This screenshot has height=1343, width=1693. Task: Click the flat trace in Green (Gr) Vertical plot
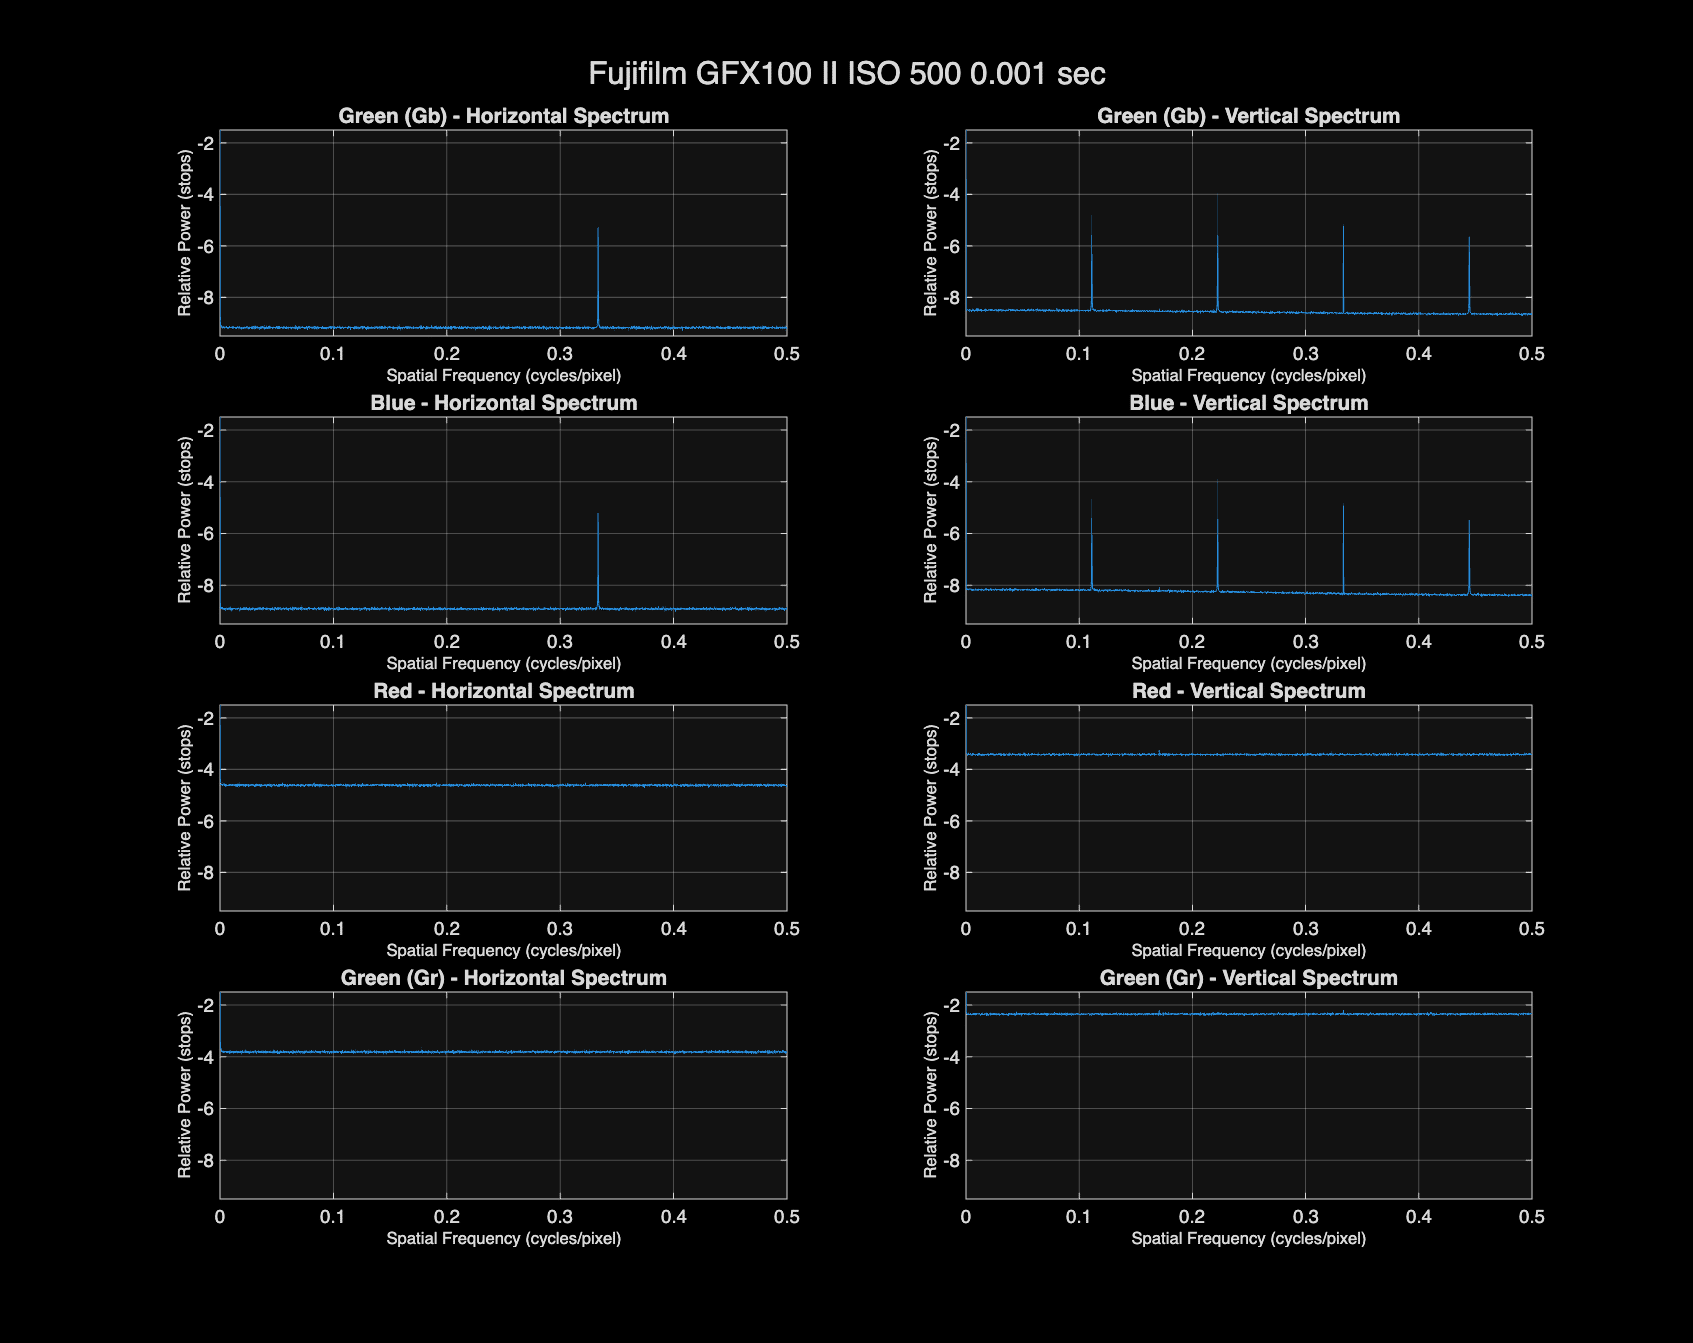[1248, 1014]
